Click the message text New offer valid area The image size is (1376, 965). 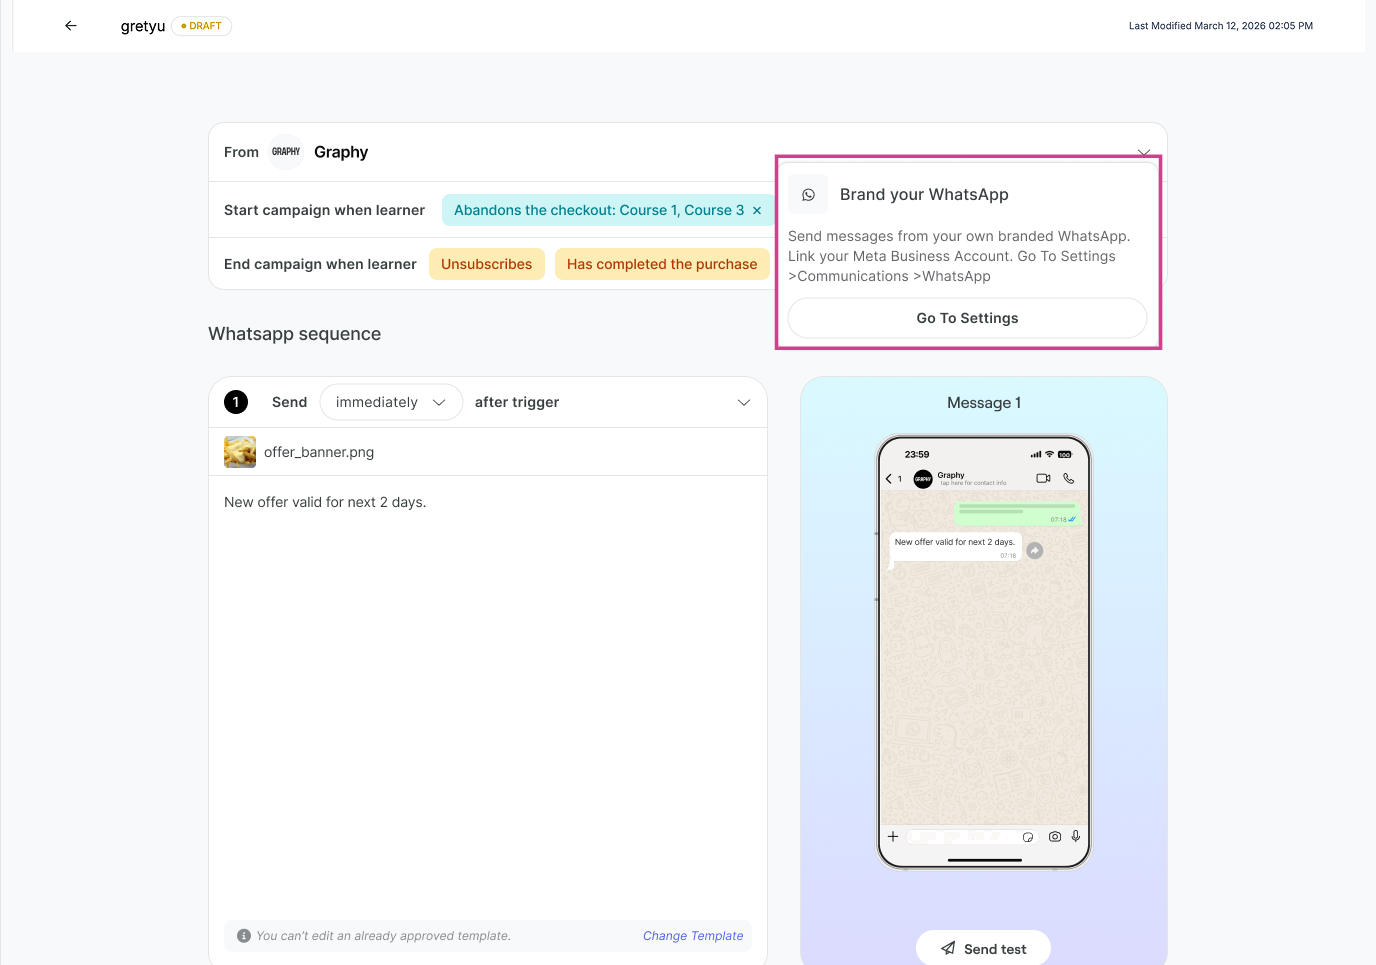click(325, 502)
